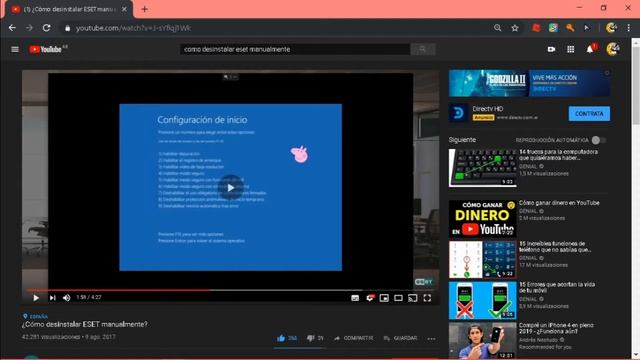Open the notifications bell

(590, 49)
